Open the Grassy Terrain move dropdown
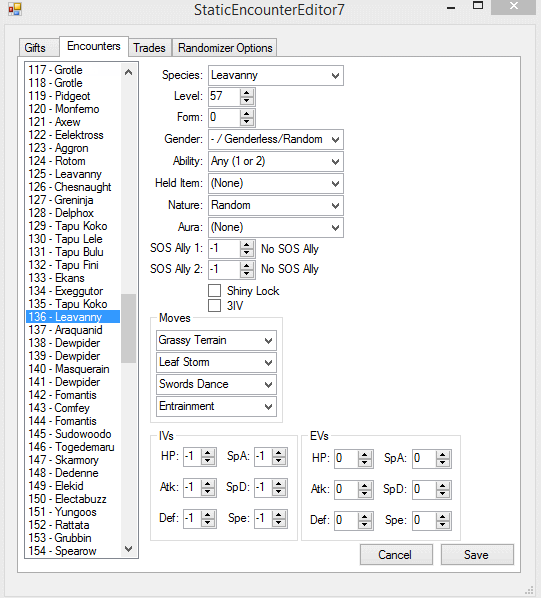Screen dimensions: 541x598 [x=216, y=340]
